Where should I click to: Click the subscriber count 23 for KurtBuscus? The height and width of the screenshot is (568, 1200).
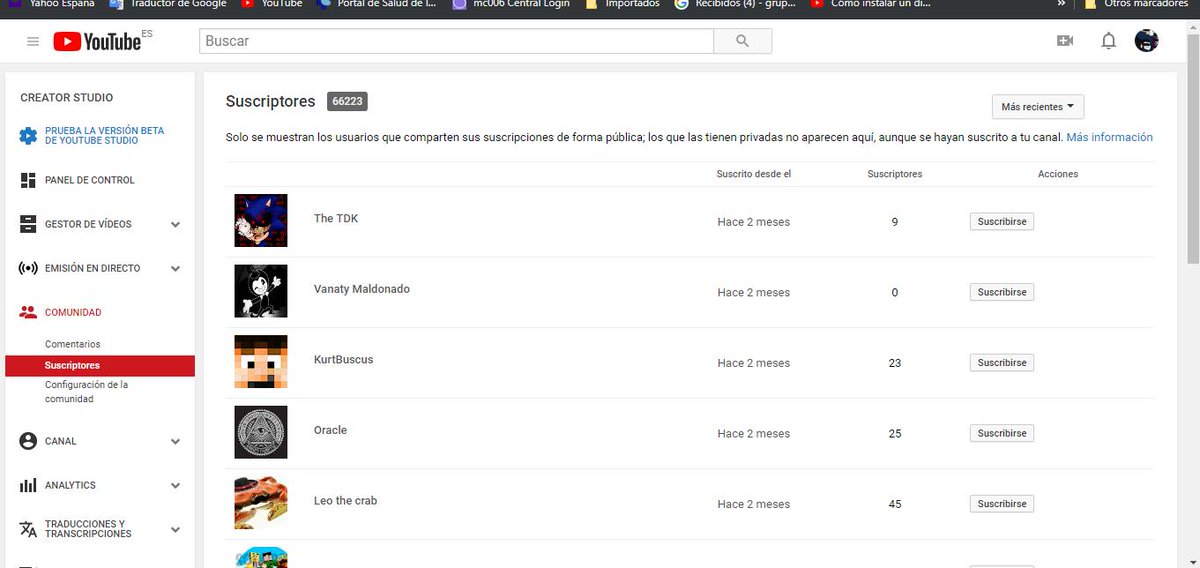click(895, 363)
